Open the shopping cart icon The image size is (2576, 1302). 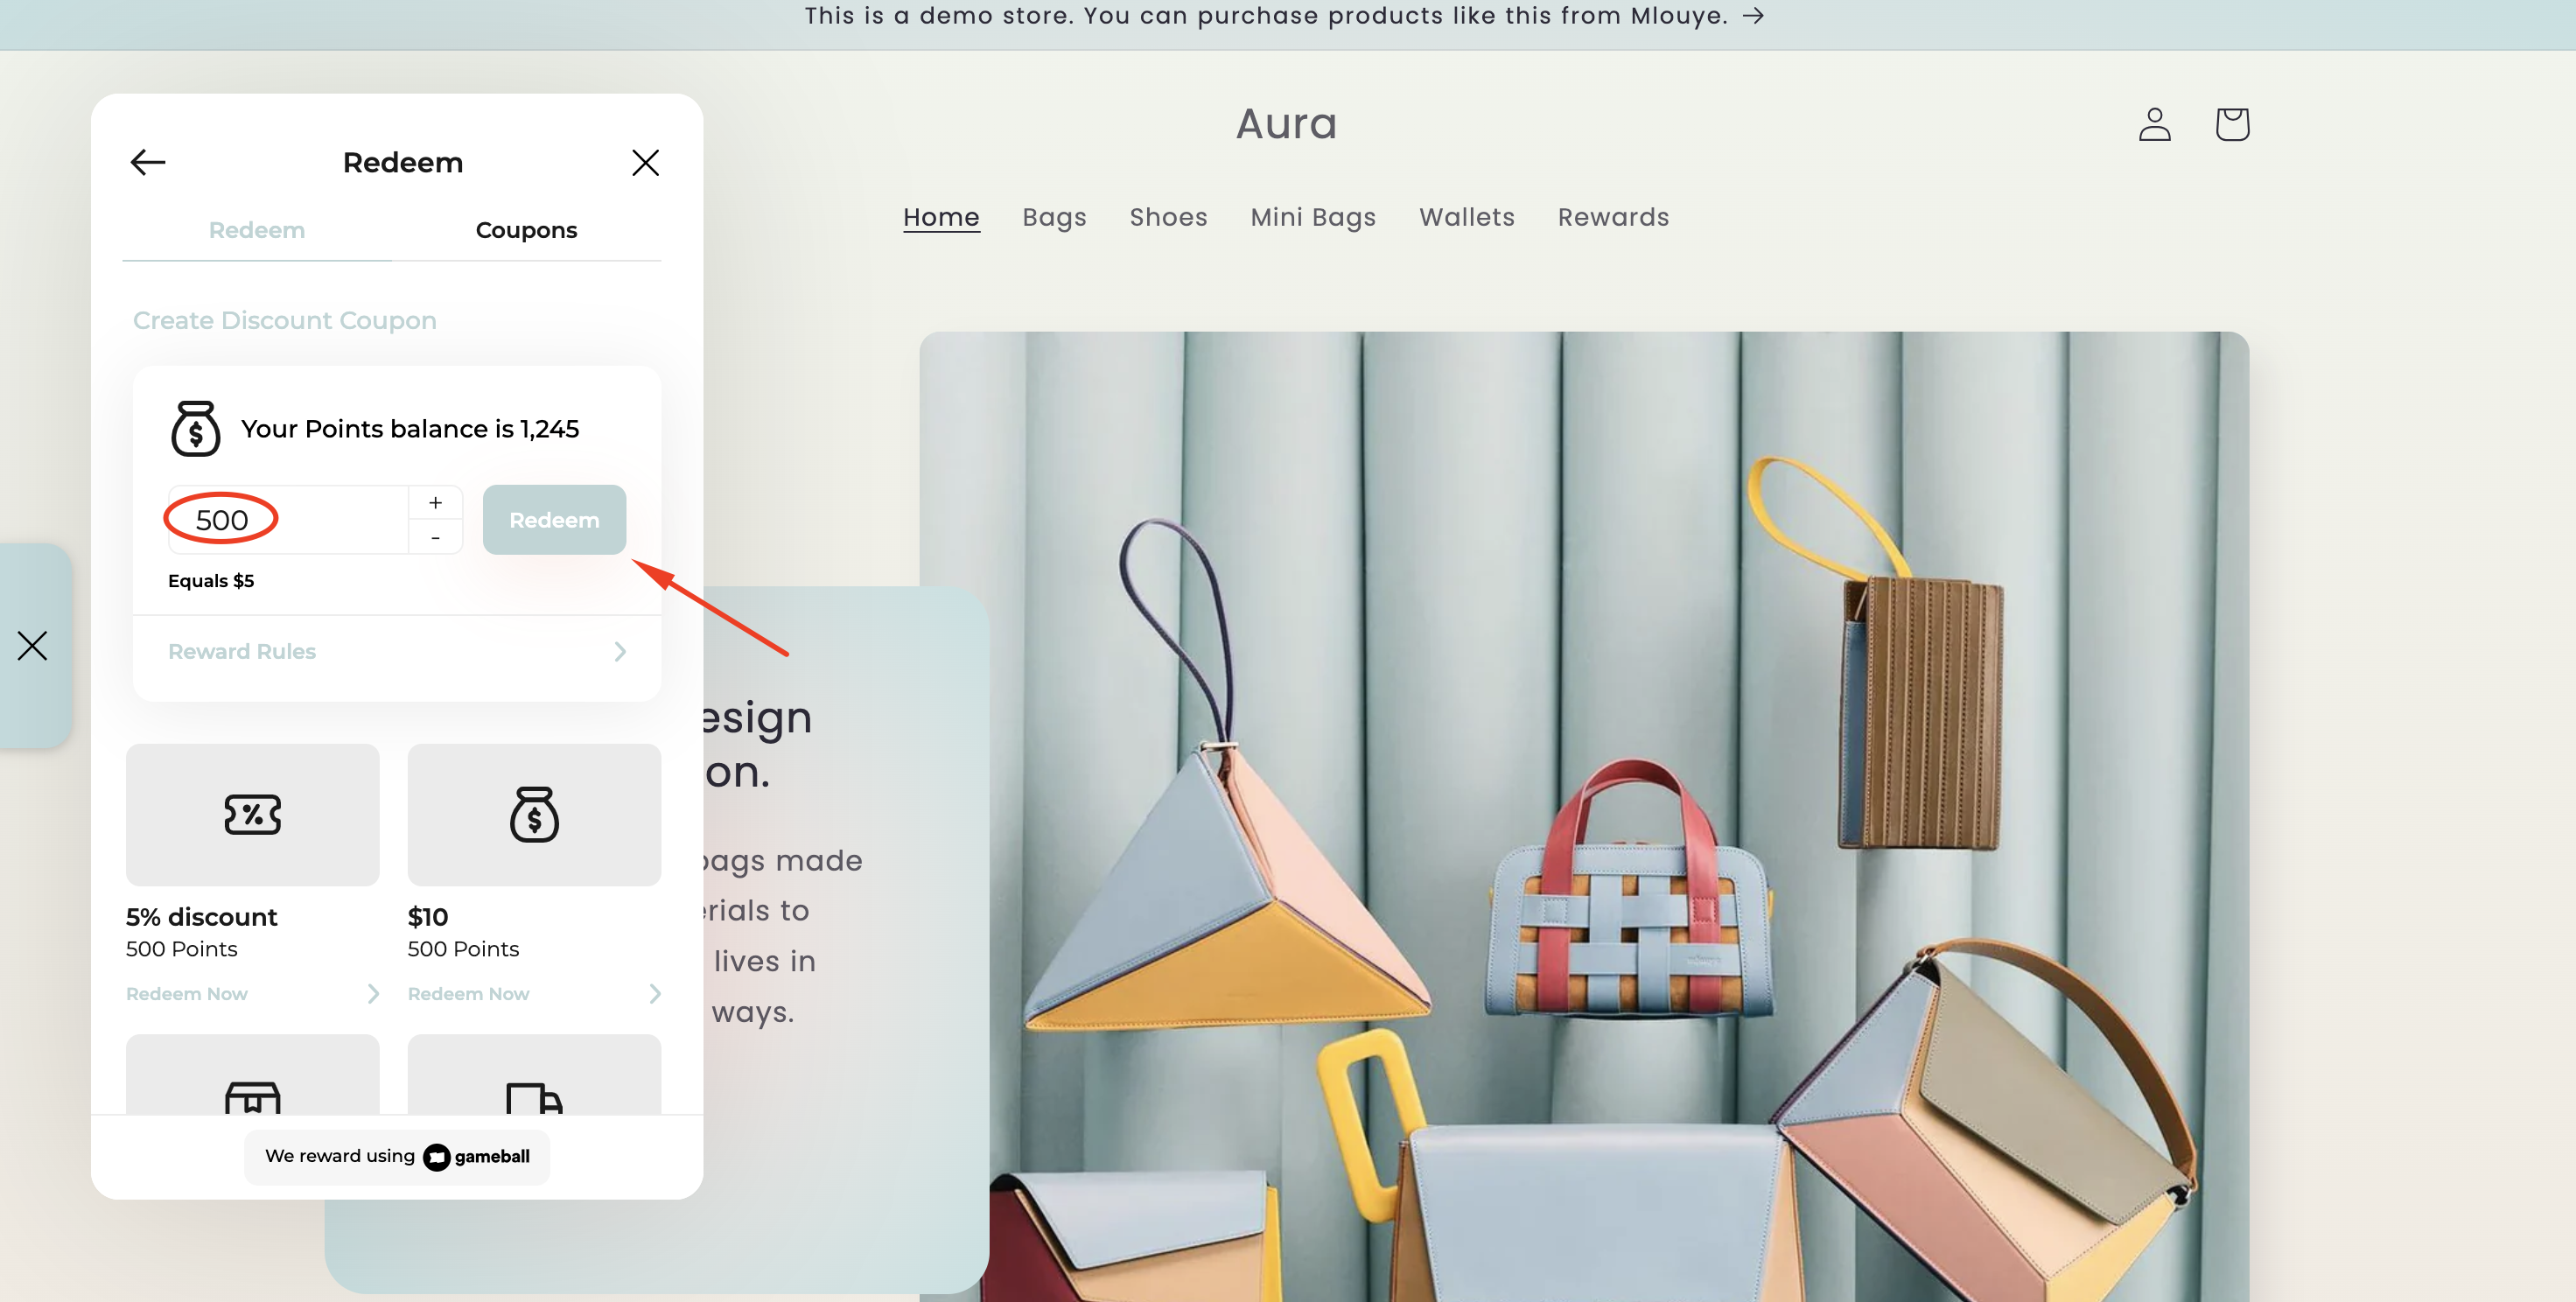point(2233,123)
